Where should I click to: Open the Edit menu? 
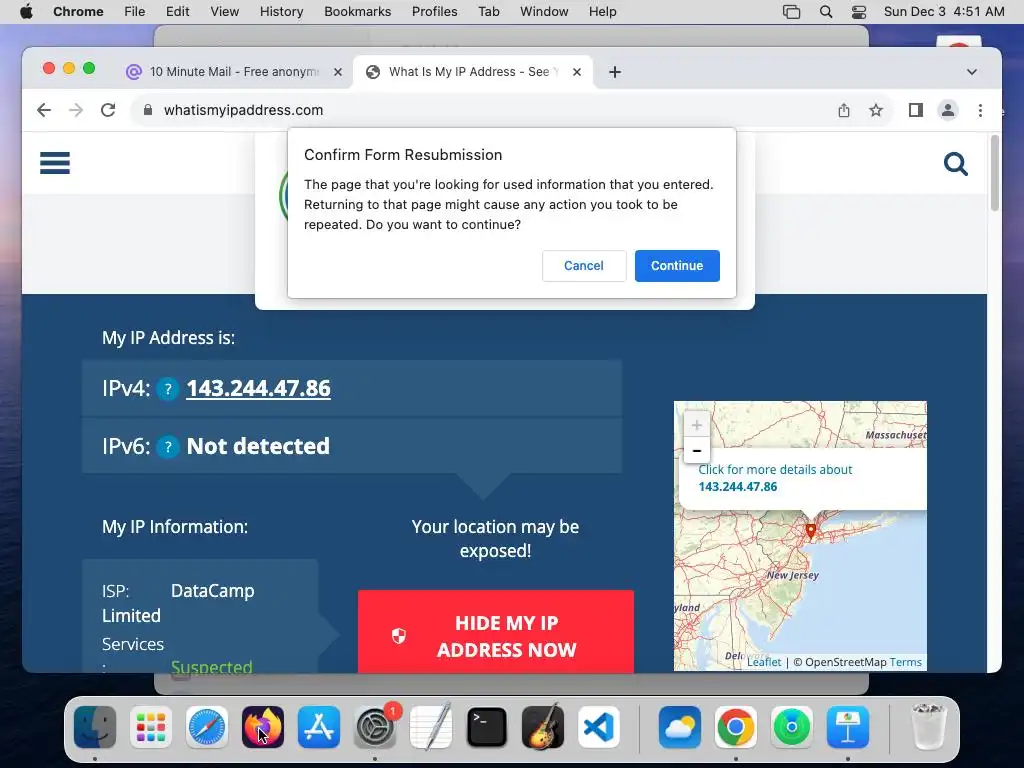pyautogui.click(x=178, y=12)
